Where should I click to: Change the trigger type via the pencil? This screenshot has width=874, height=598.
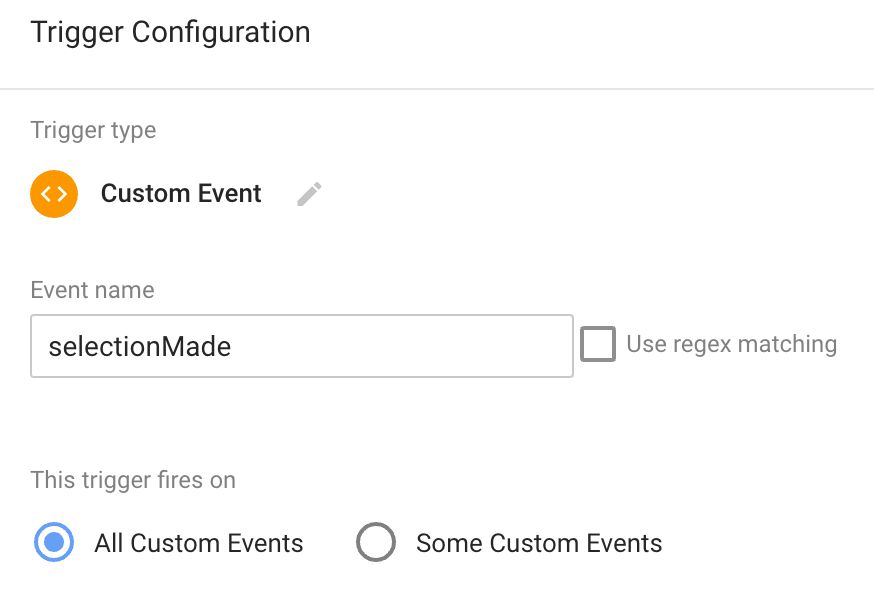click(x=309, y=194)
